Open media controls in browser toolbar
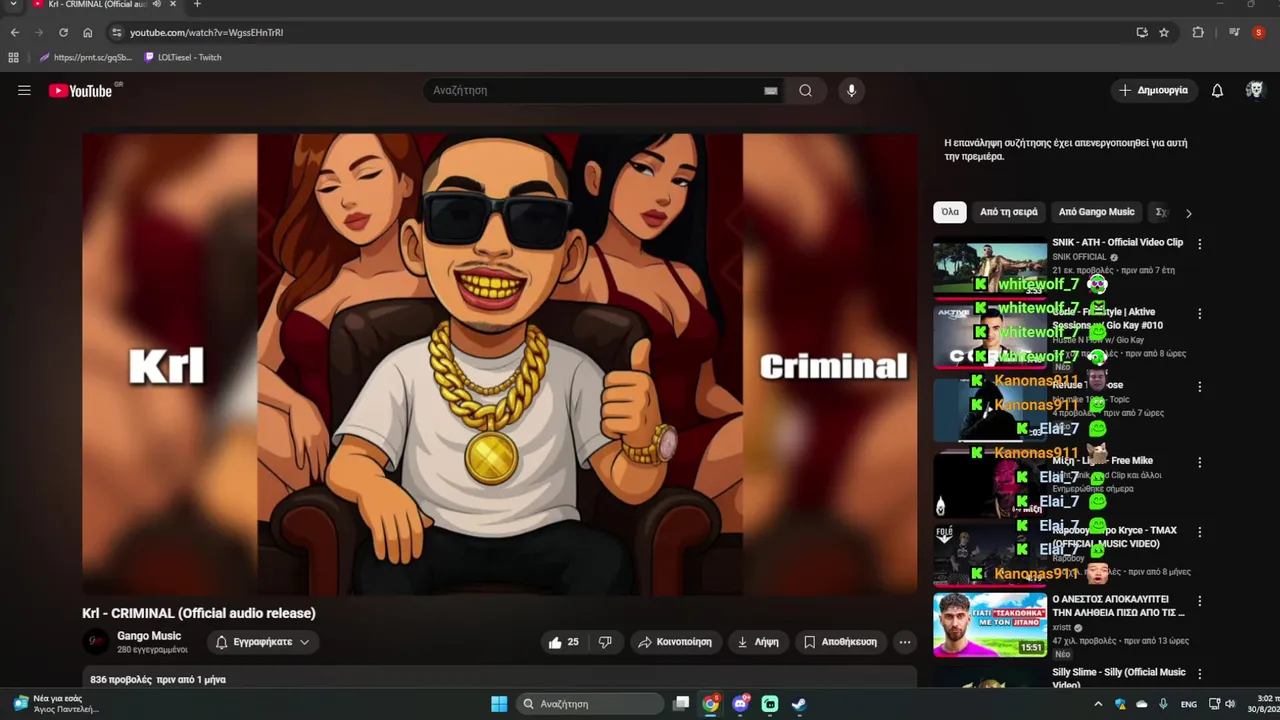This screenshot has width=1280, height=720. 1232,32
